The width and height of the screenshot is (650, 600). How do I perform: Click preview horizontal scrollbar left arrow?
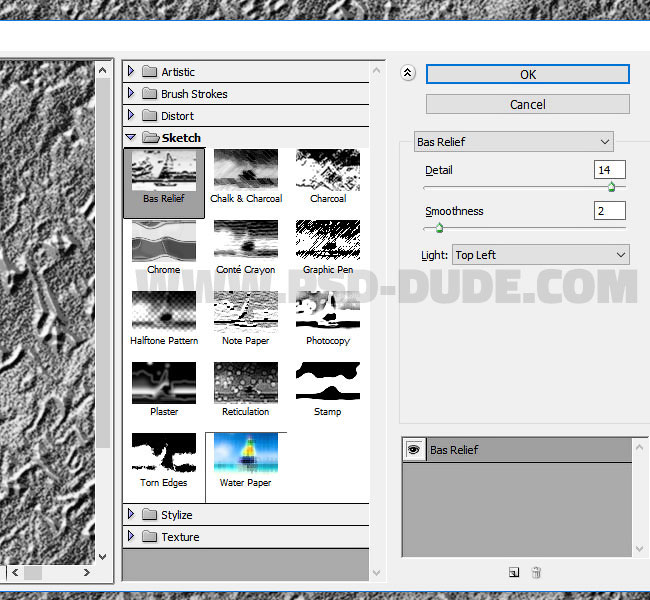15,573
